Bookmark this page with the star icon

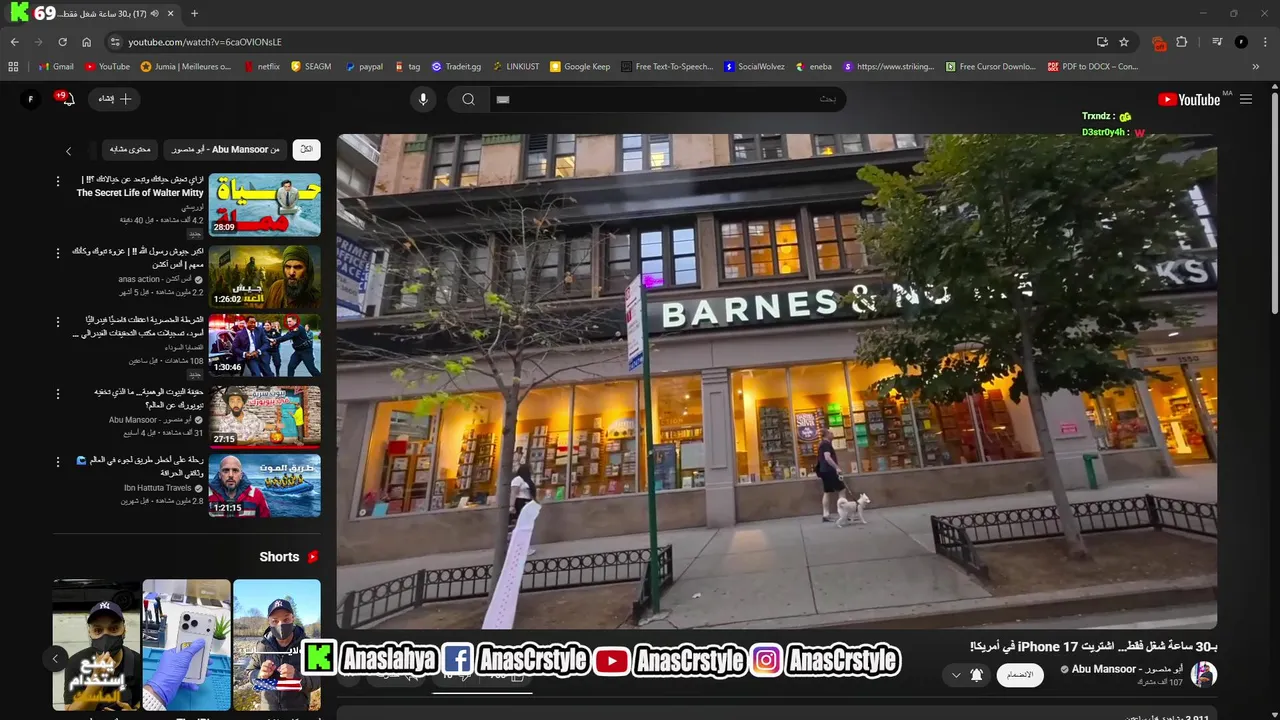click(1124, 42)
